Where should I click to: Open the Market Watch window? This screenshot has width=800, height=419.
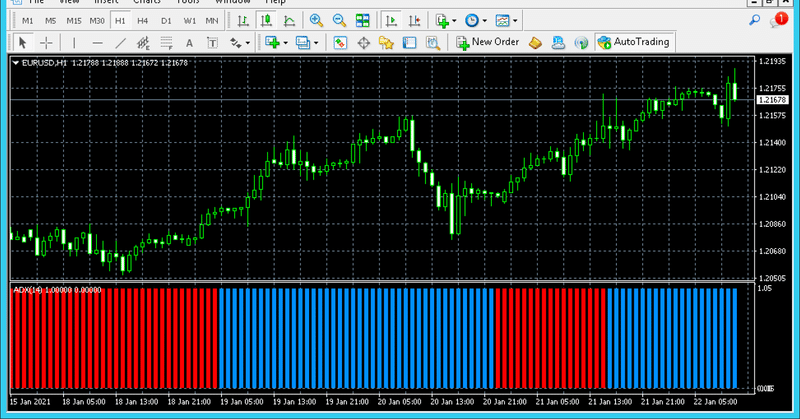tap(340, 42)
